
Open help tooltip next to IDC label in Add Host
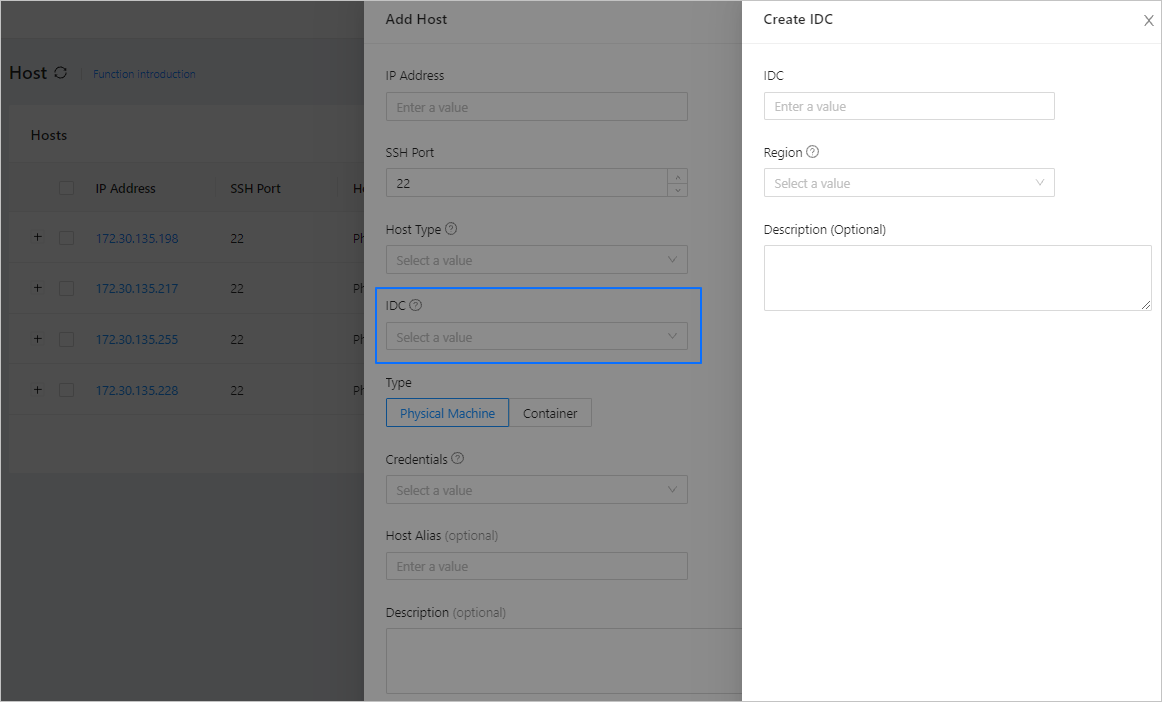[416, 305]
